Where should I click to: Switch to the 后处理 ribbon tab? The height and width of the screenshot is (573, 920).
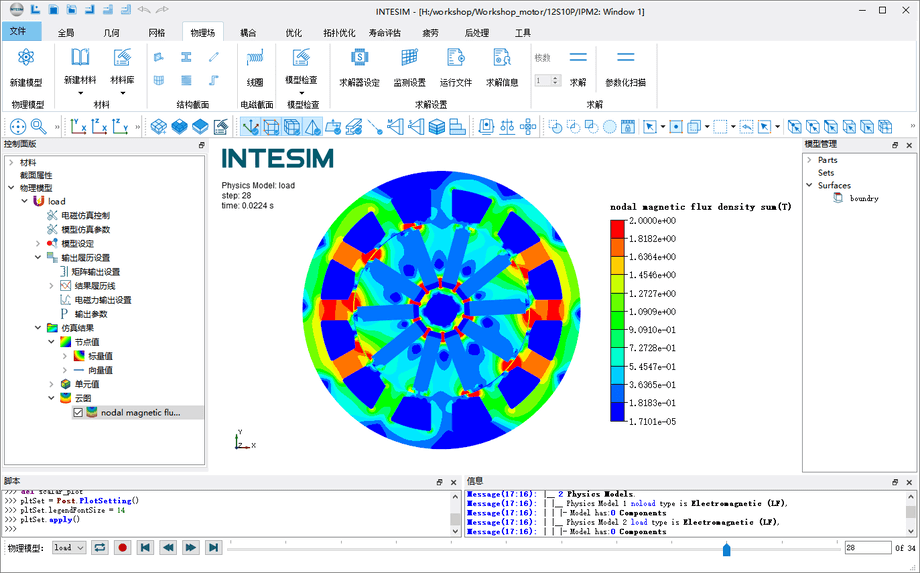click(x=477, y=32)
